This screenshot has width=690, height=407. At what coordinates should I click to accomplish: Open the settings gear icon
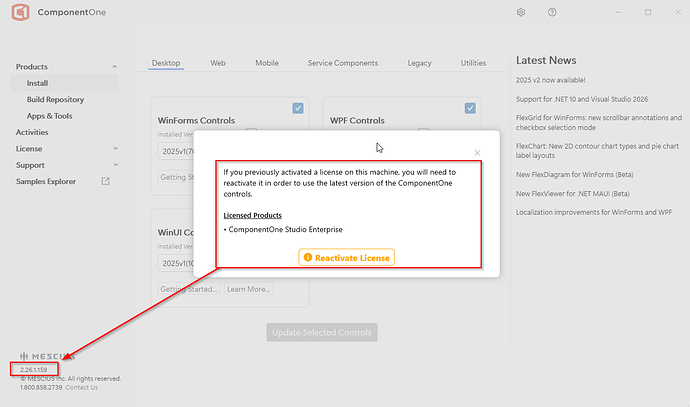tap(521, 13)
